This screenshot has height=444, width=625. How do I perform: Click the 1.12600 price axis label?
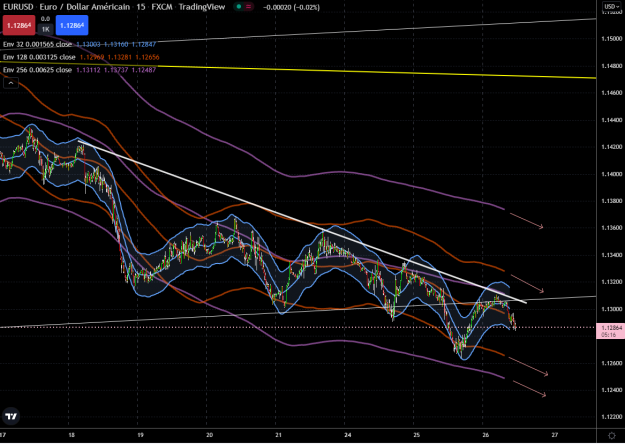[x=611, y=363]
